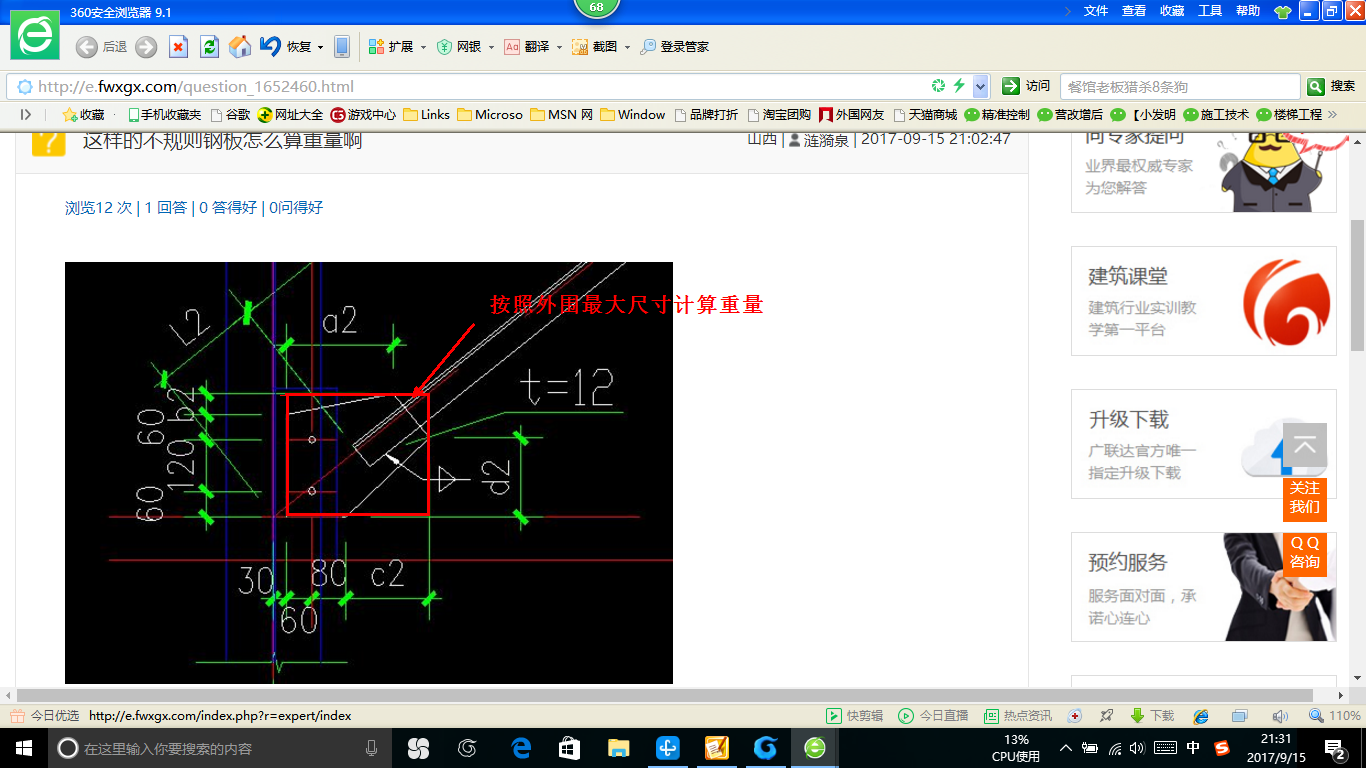Click the back-to-top arrow button
The height and width of the screenshot is (768, 1366).
tap(1305, 446)
